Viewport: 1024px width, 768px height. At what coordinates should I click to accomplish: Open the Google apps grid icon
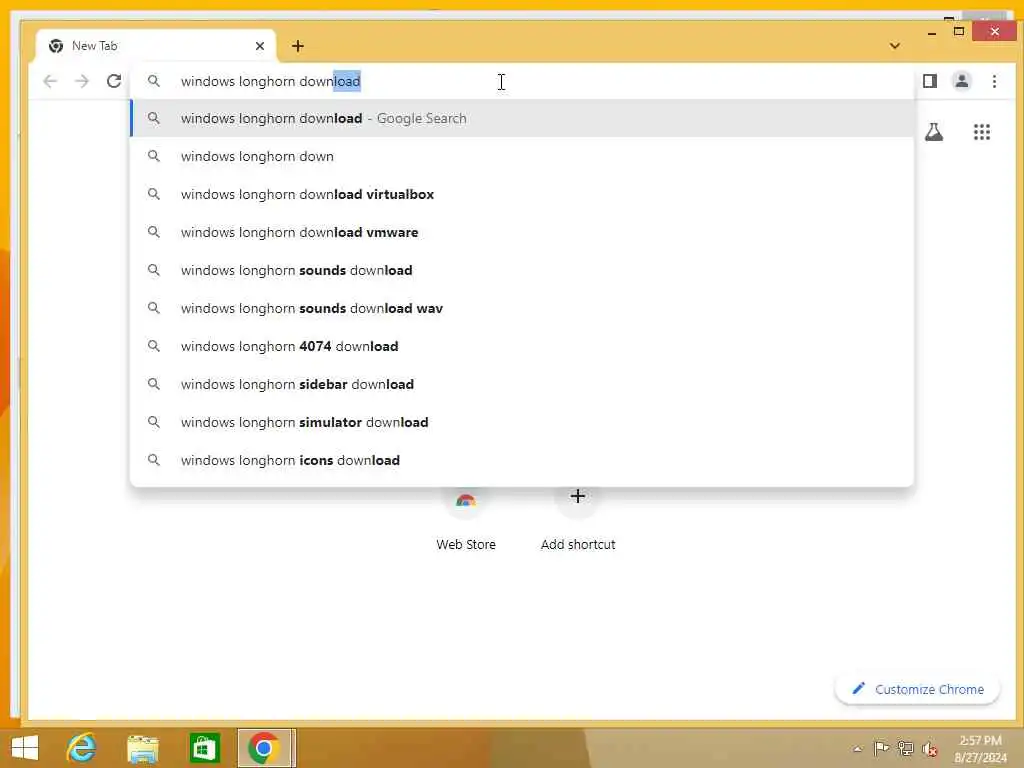point(982,132)
